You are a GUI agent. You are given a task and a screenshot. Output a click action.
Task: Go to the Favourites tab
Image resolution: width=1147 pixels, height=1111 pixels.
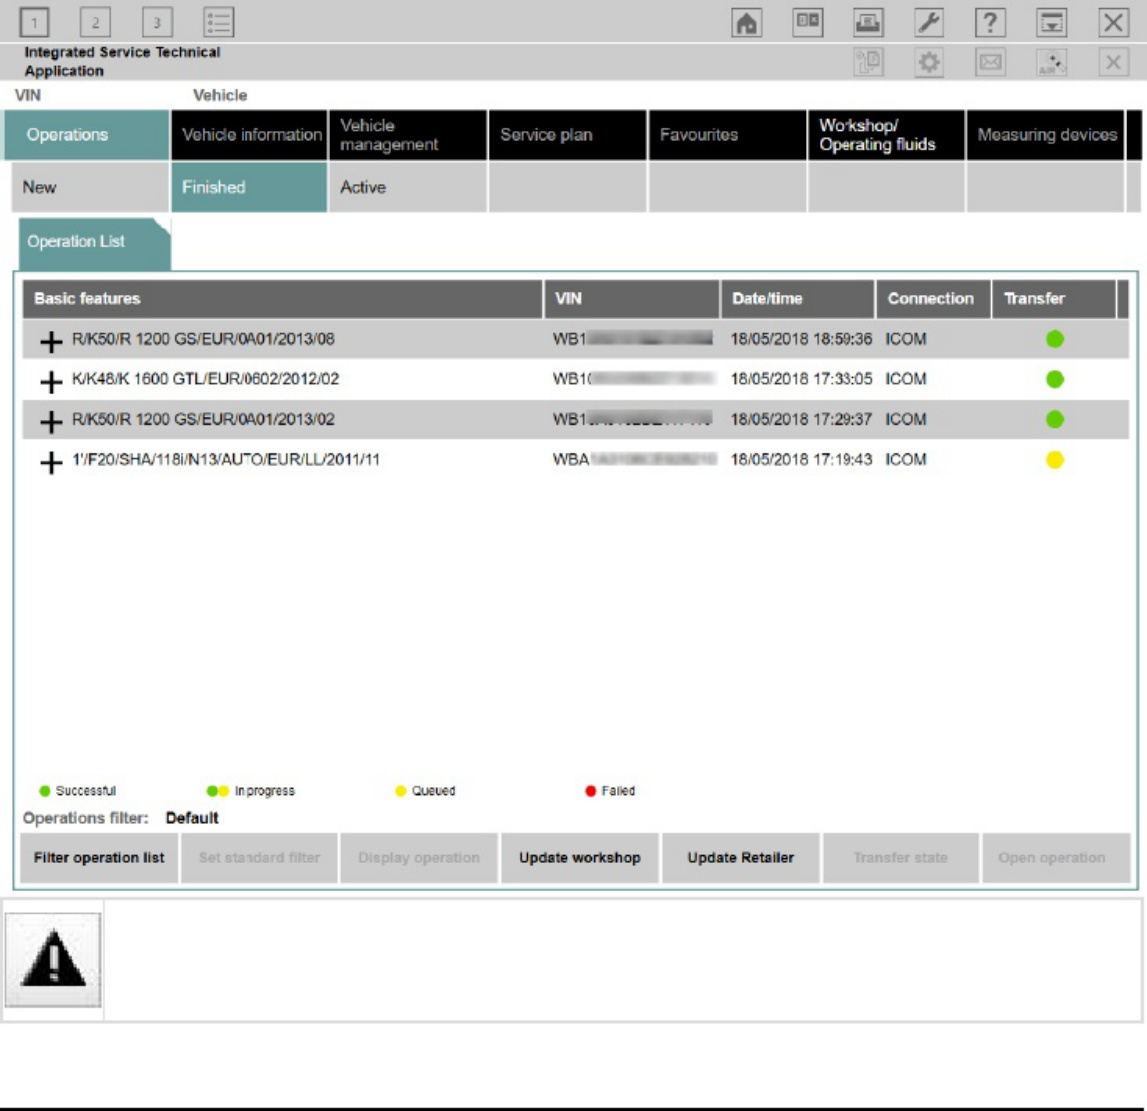[727, 135]
